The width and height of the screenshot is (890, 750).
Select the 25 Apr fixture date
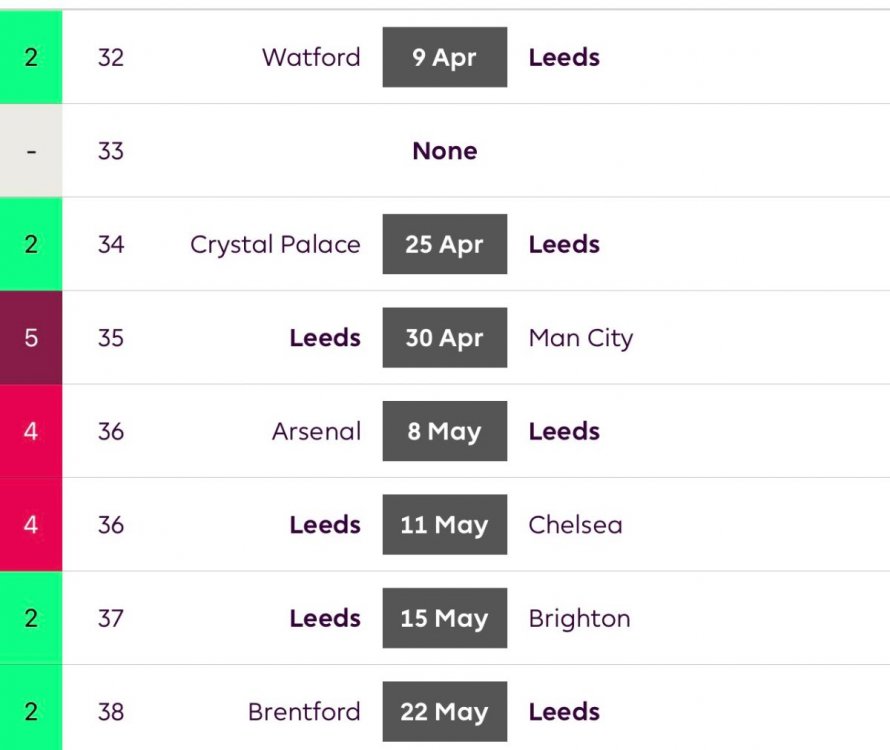pos(444,244)
